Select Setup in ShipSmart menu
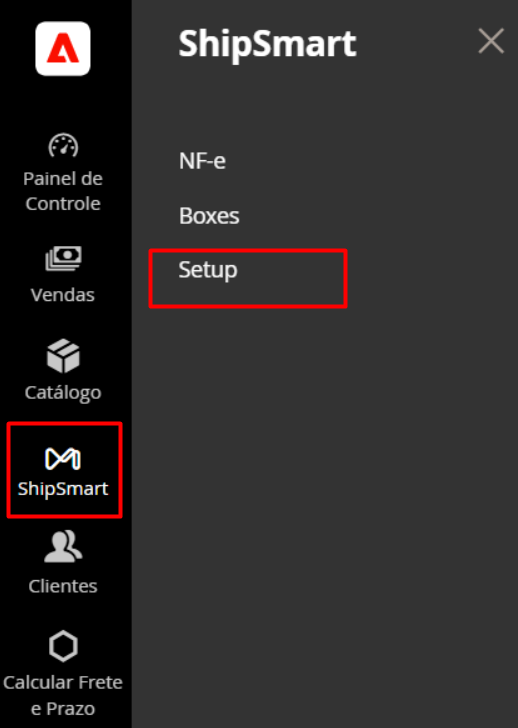Screen dimensions: 518x728 tap(208, 270)
